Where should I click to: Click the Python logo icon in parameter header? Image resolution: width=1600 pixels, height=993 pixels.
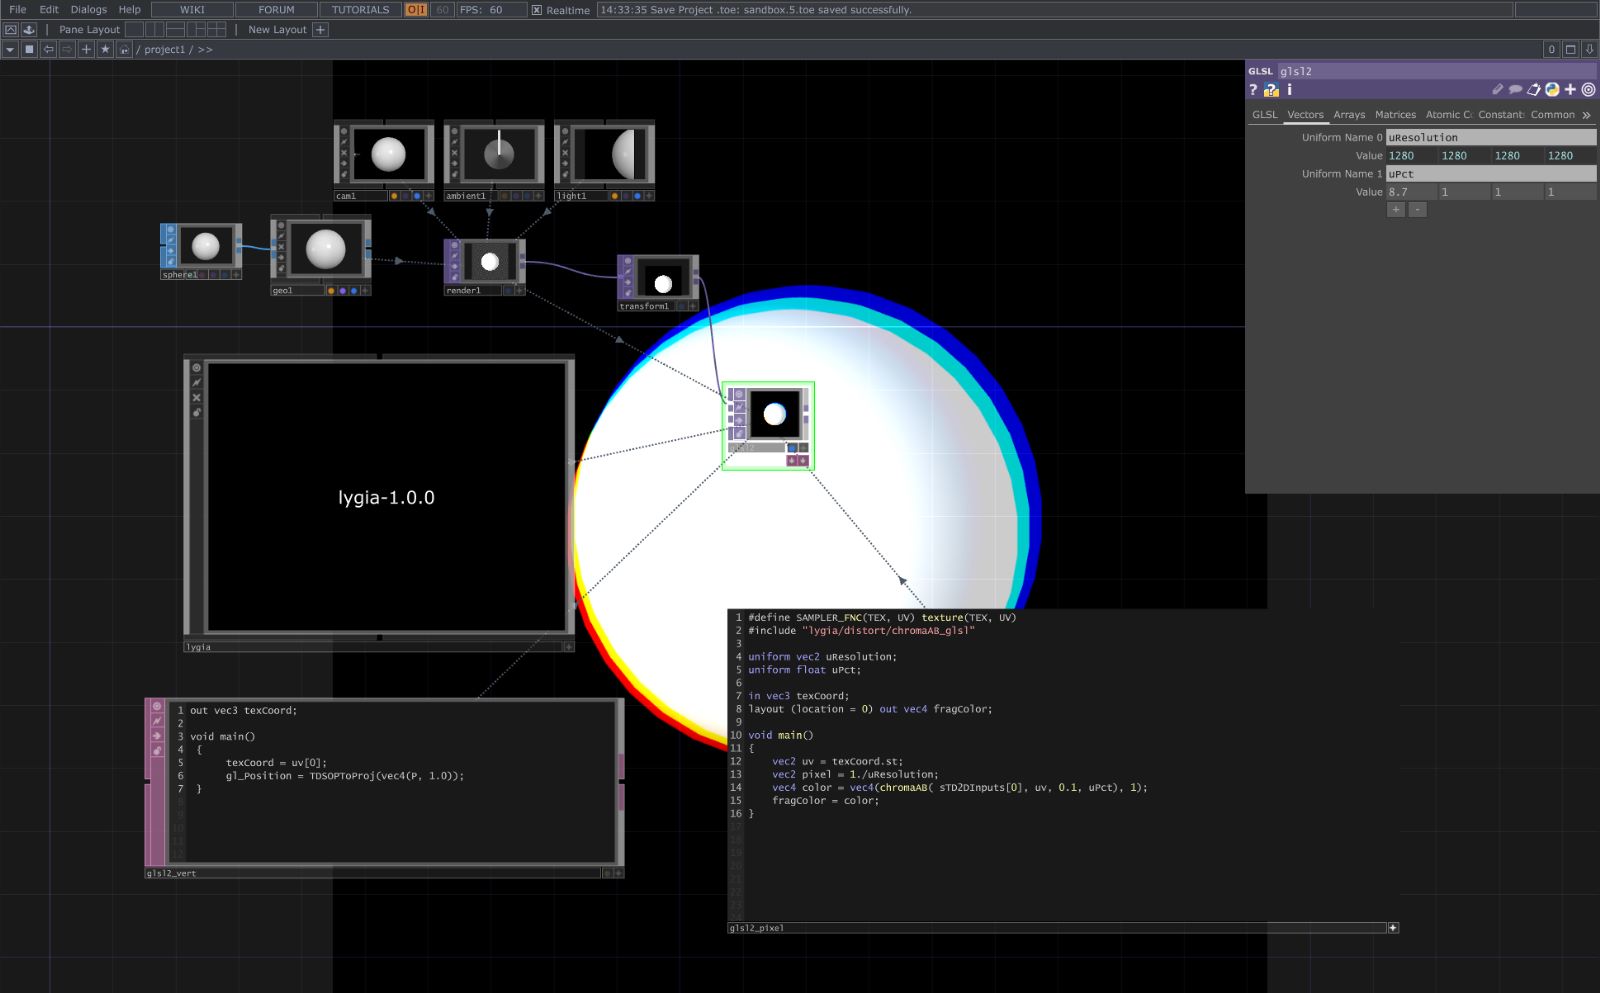pos(1552,90)
